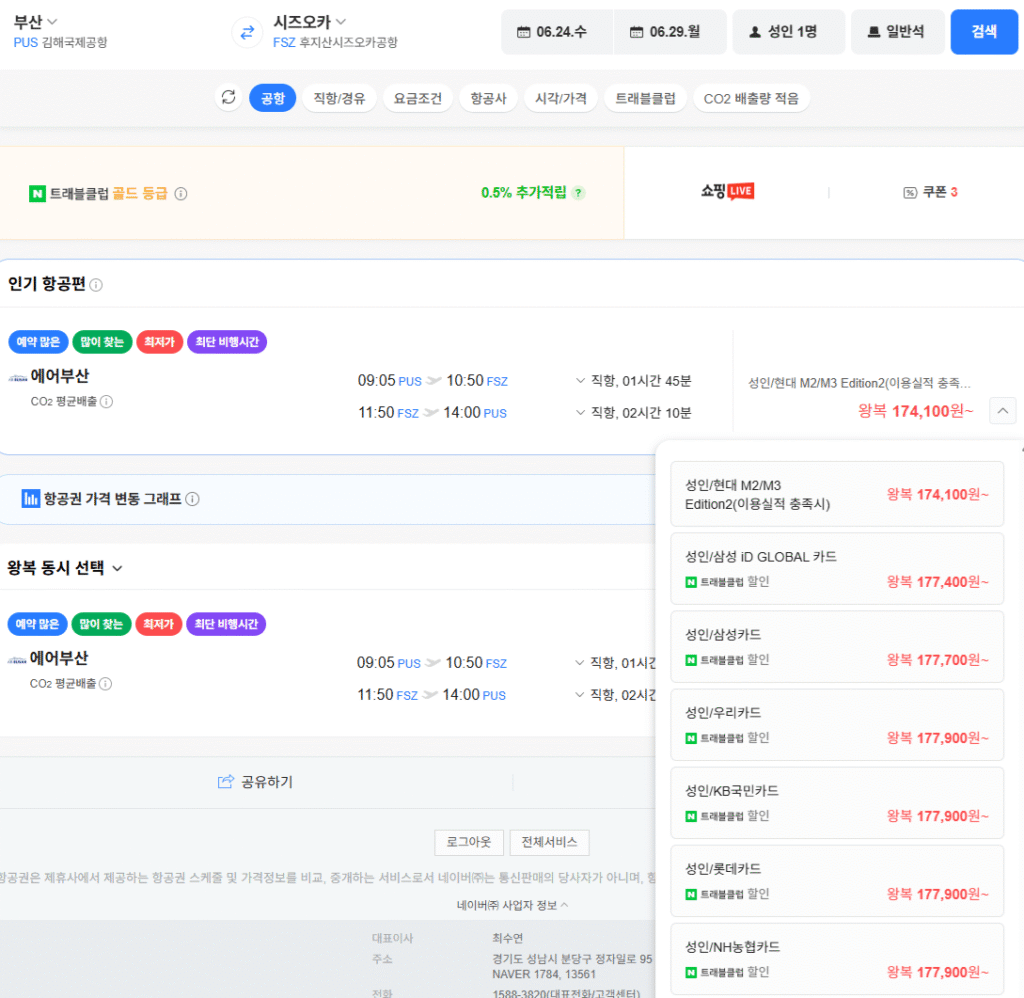The height and width of the screenshot is (998, 1024).
Task: Expand 11:50 FSZ return details in popular flight
Action: [580, 412]
